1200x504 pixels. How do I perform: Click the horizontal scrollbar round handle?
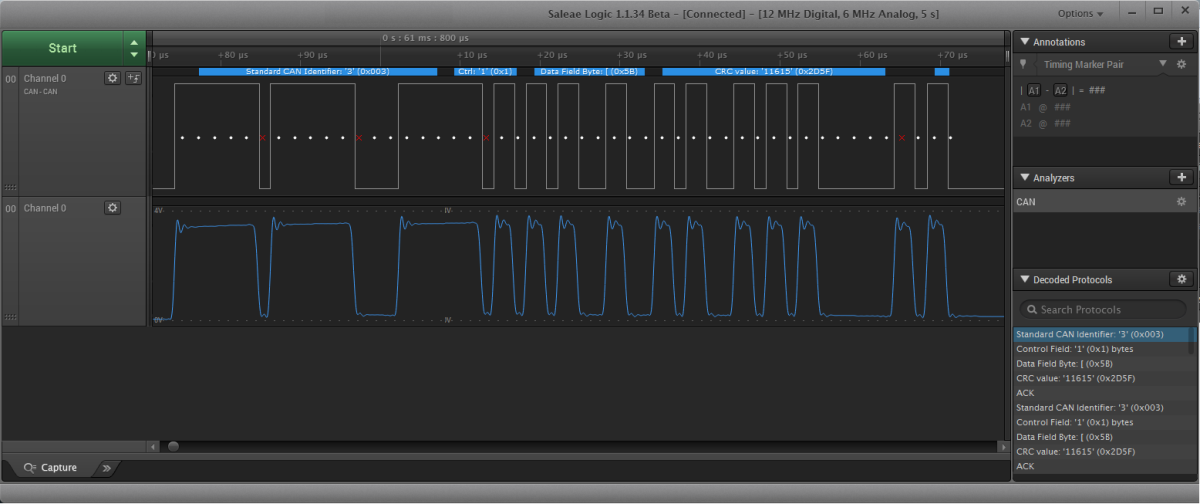pyautogui.click(x=173, y=446)
